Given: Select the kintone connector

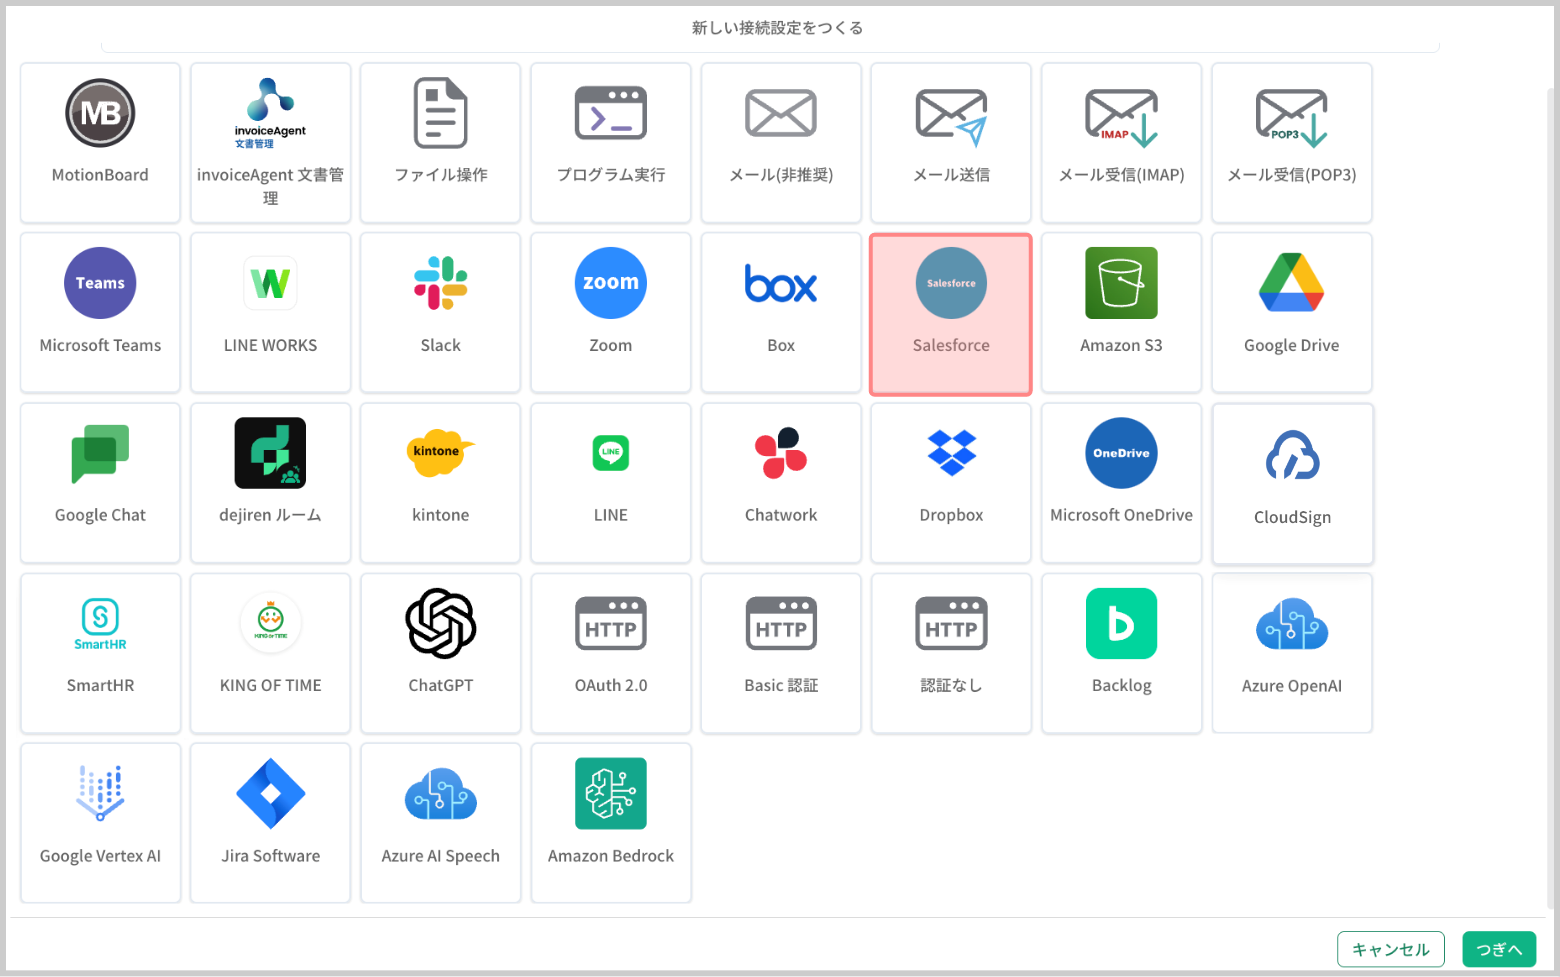Looking at the screenshot, I should (x=441, y=483).
